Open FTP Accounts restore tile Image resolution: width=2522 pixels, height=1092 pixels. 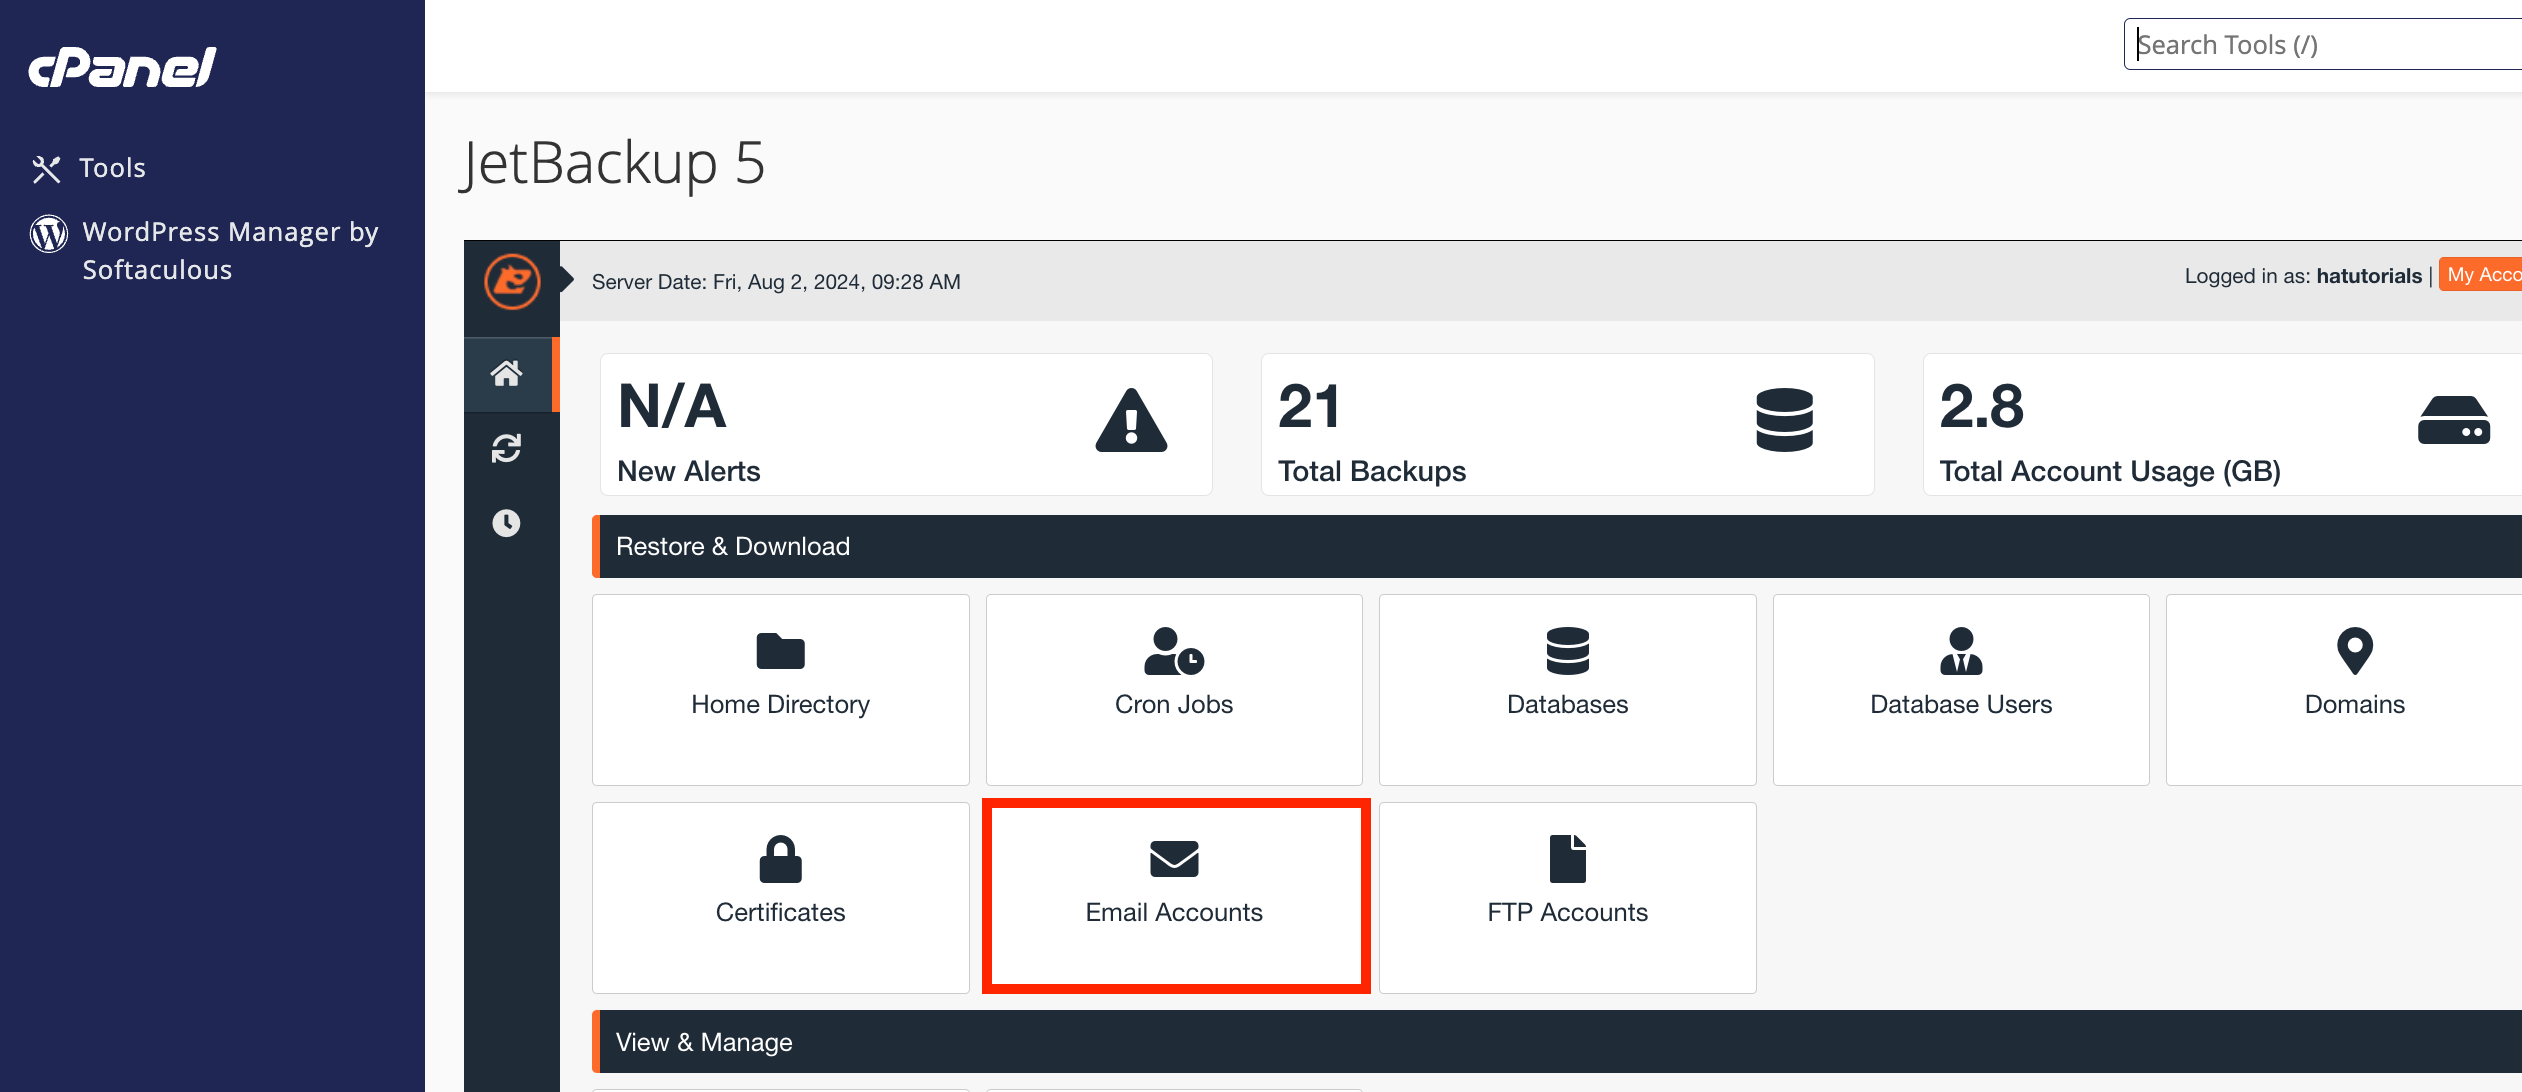pos(1568,898)
